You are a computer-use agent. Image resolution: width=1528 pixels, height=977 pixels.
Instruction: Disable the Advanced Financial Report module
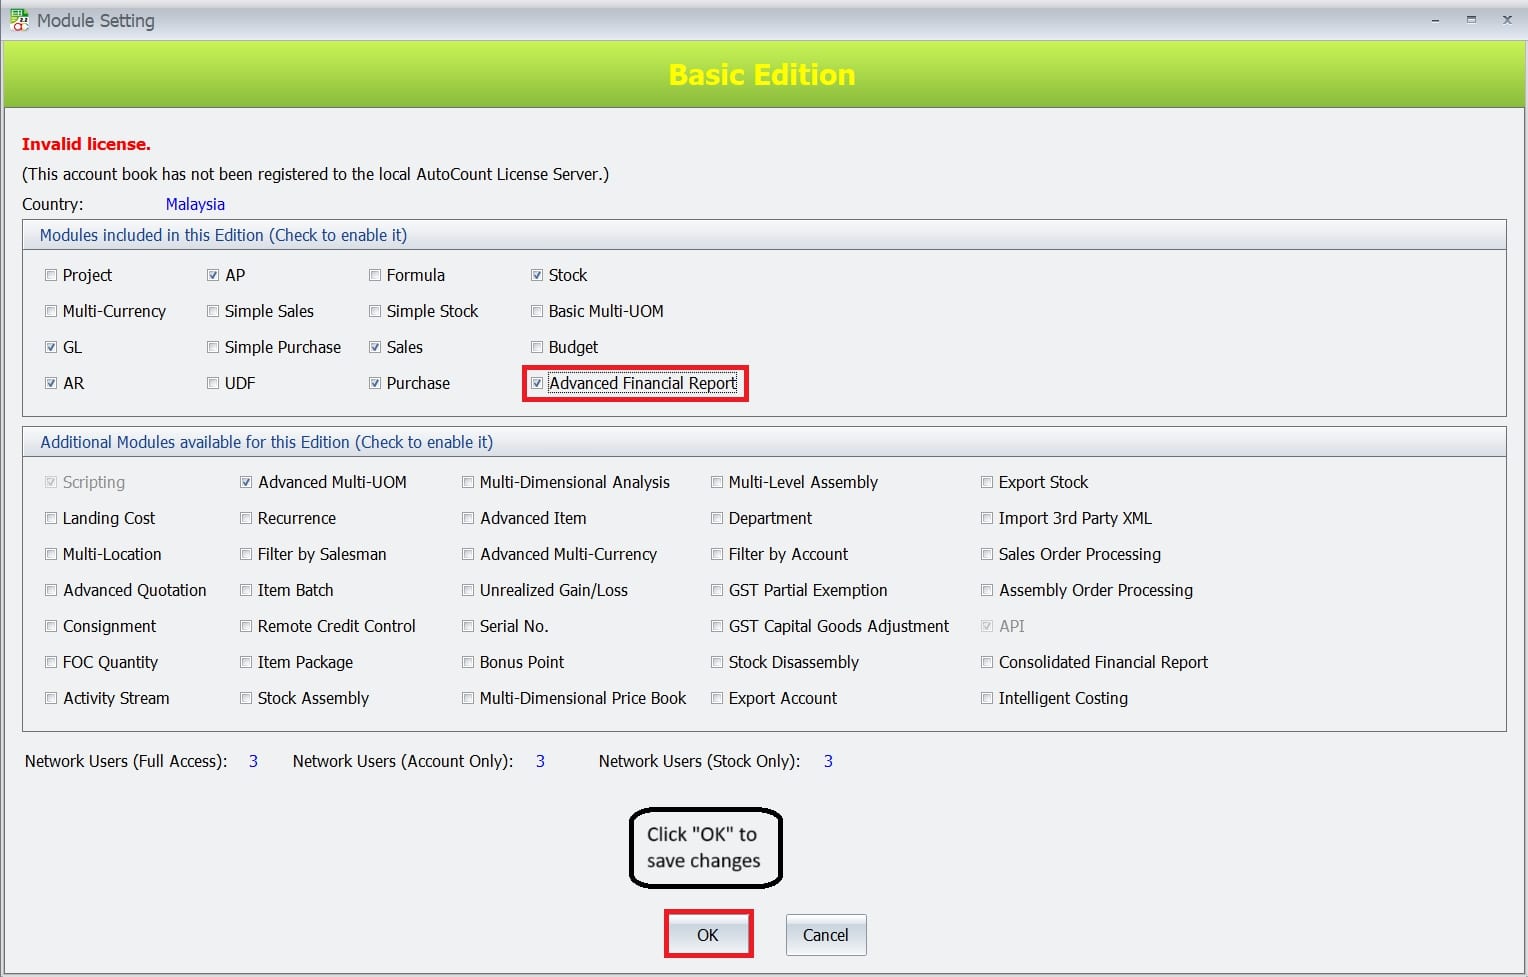[537, 383]
